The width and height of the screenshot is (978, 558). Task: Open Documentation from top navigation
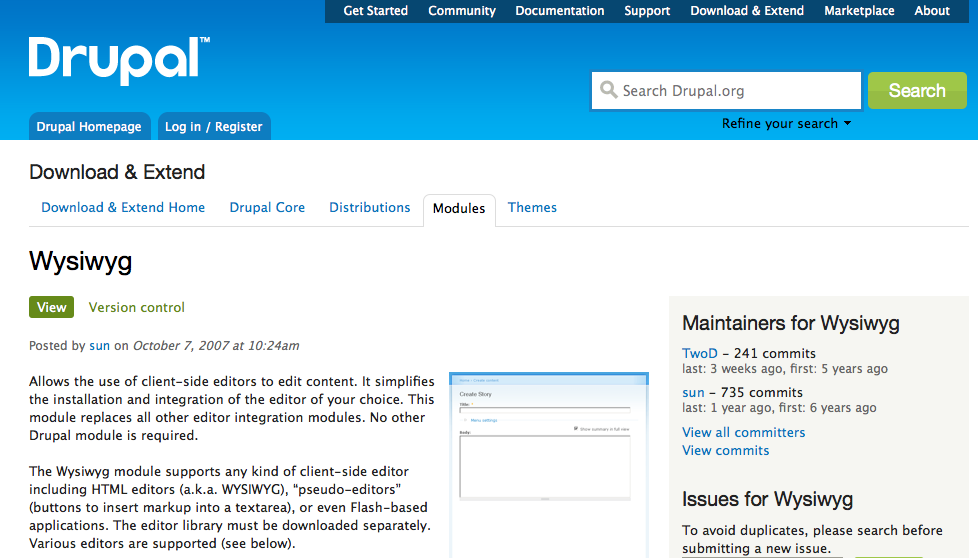pyautogui.click(x=559, y=11)
